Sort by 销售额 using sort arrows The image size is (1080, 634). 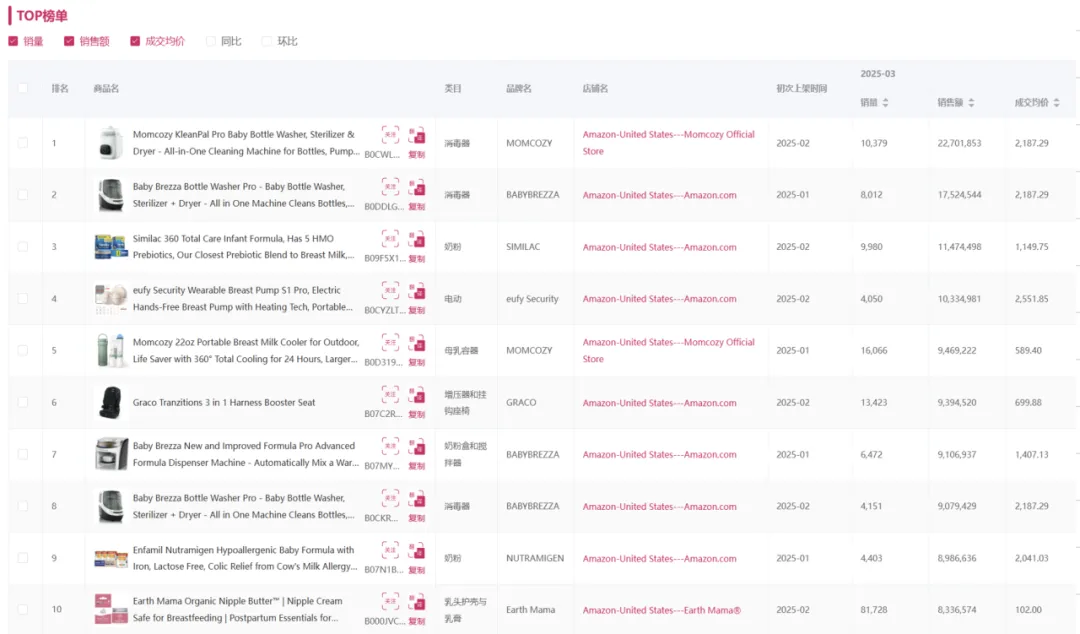(970, 103)
